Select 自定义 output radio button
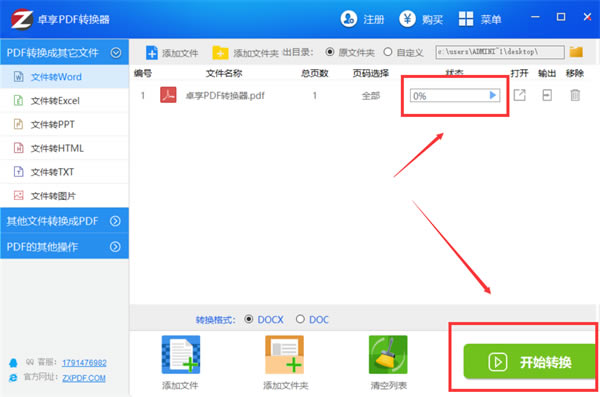This screenshot has width=600, height=397. coord(388,52)
